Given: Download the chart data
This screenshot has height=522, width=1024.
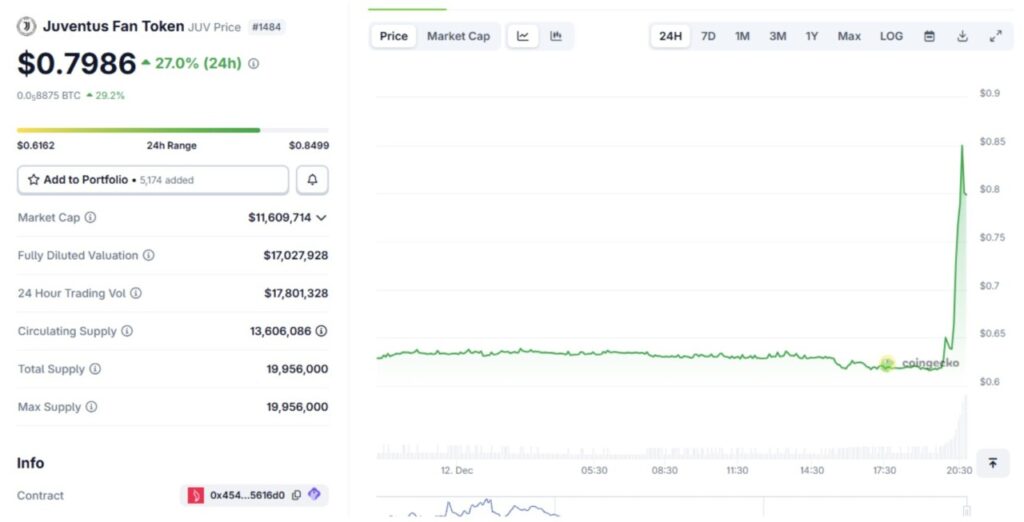Looking at the screenshot, I should [x=962, y=36].
